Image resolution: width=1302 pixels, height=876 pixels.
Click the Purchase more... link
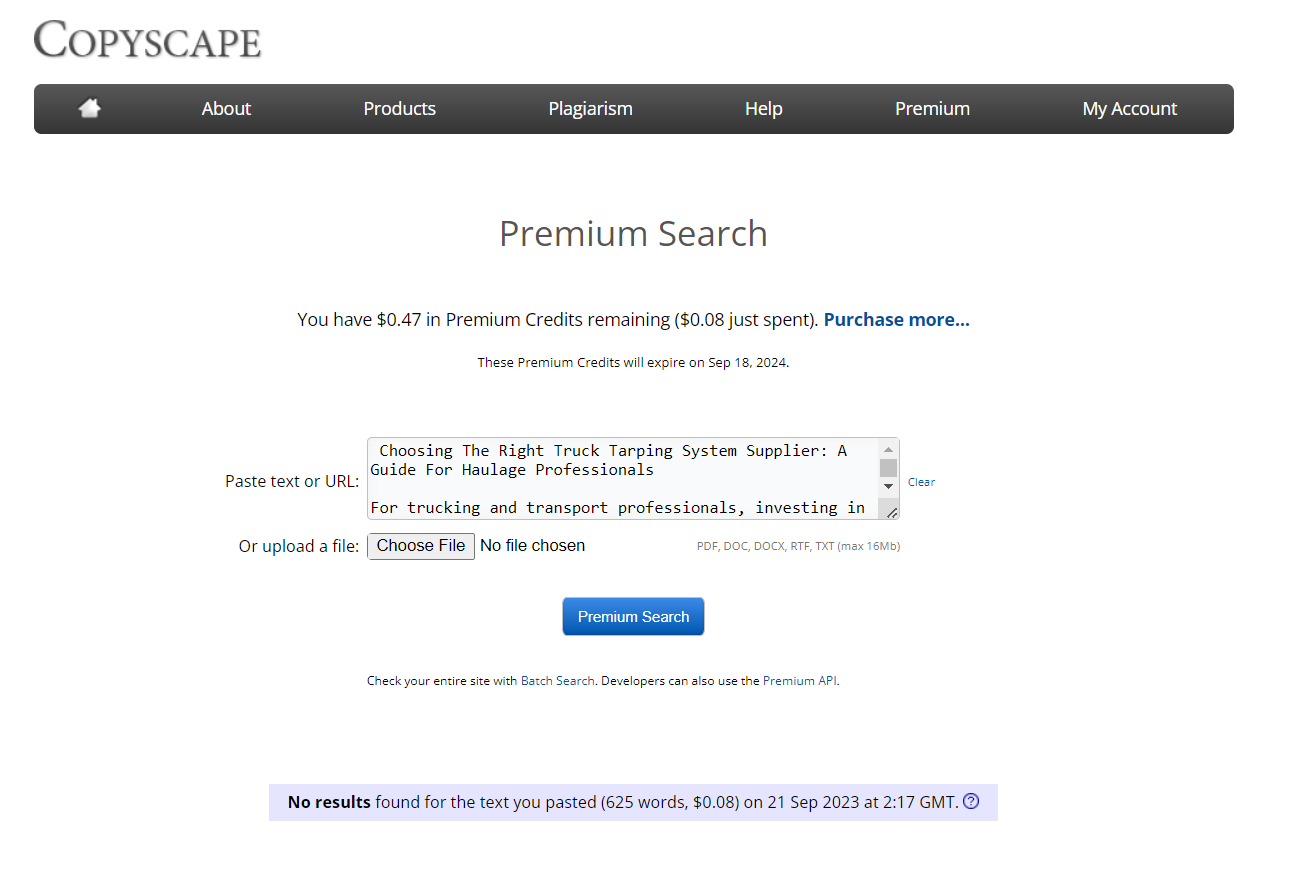pyautogui.click(x=896, y=320)
